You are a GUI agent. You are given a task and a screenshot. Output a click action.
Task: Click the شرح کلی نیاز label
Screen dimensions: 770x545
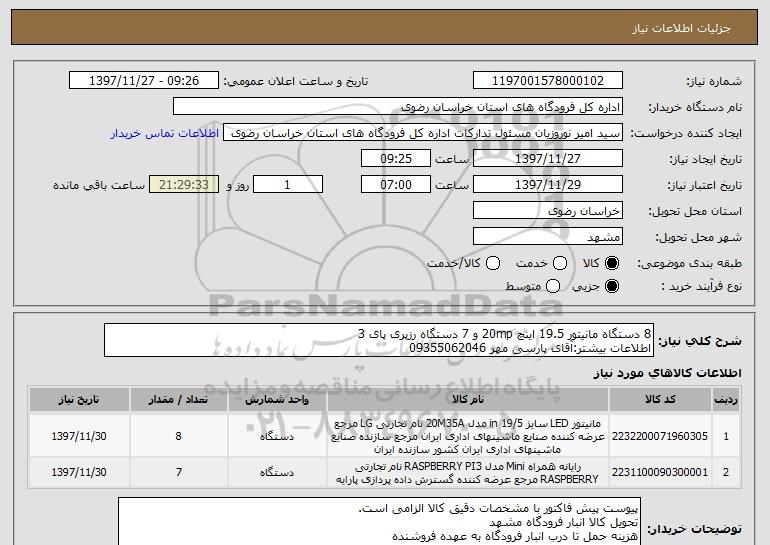click(700, 341)
